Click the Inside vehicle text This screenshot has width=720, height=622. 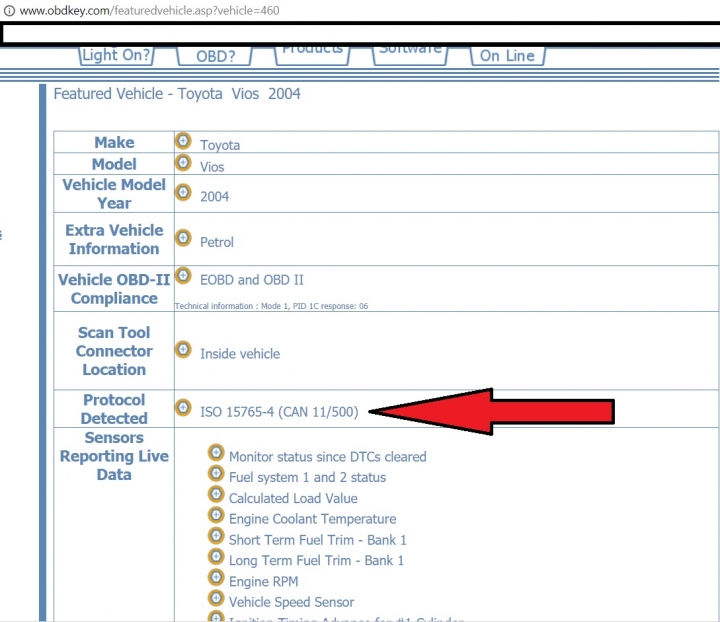(240, 354)
